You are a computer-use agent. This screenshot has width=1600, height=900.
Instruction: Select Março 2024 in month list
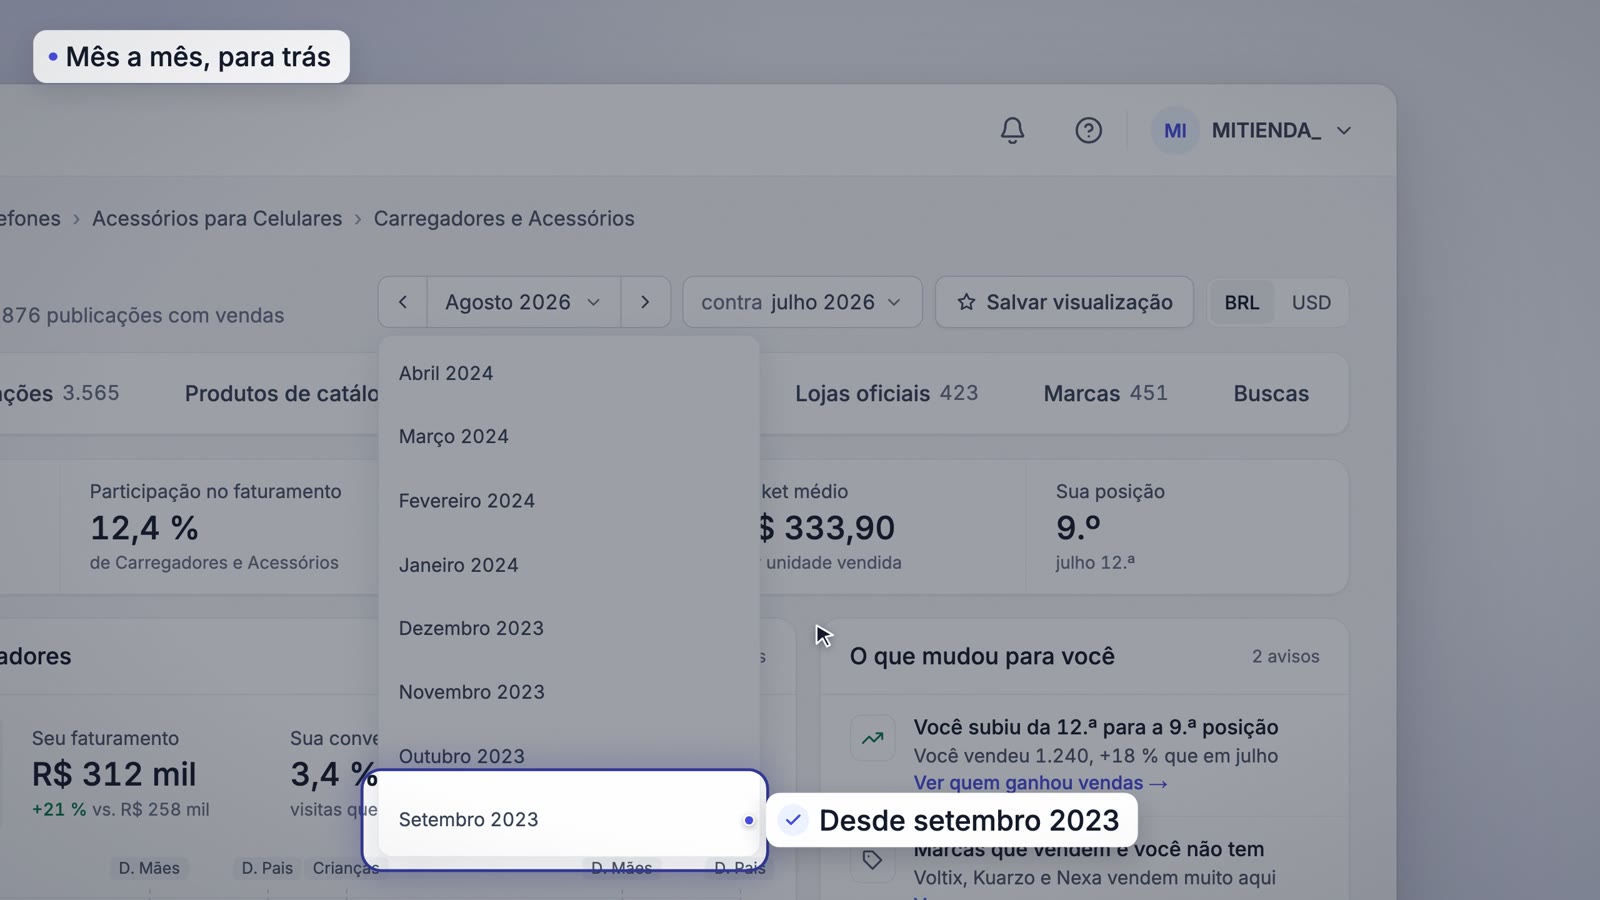(569, 437)
